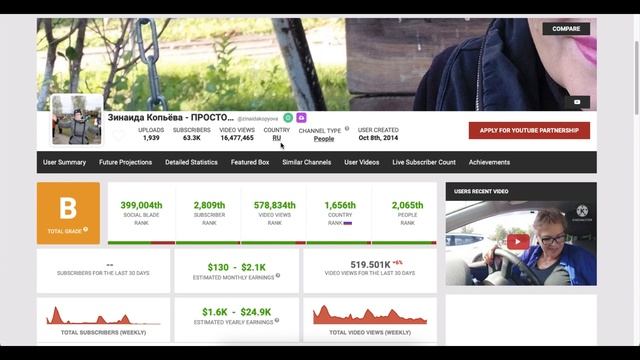Image resolution: width=640 pixels, height=360 pixels.
Task: Click the purple camera badge icon
Action: click(301, 118)
